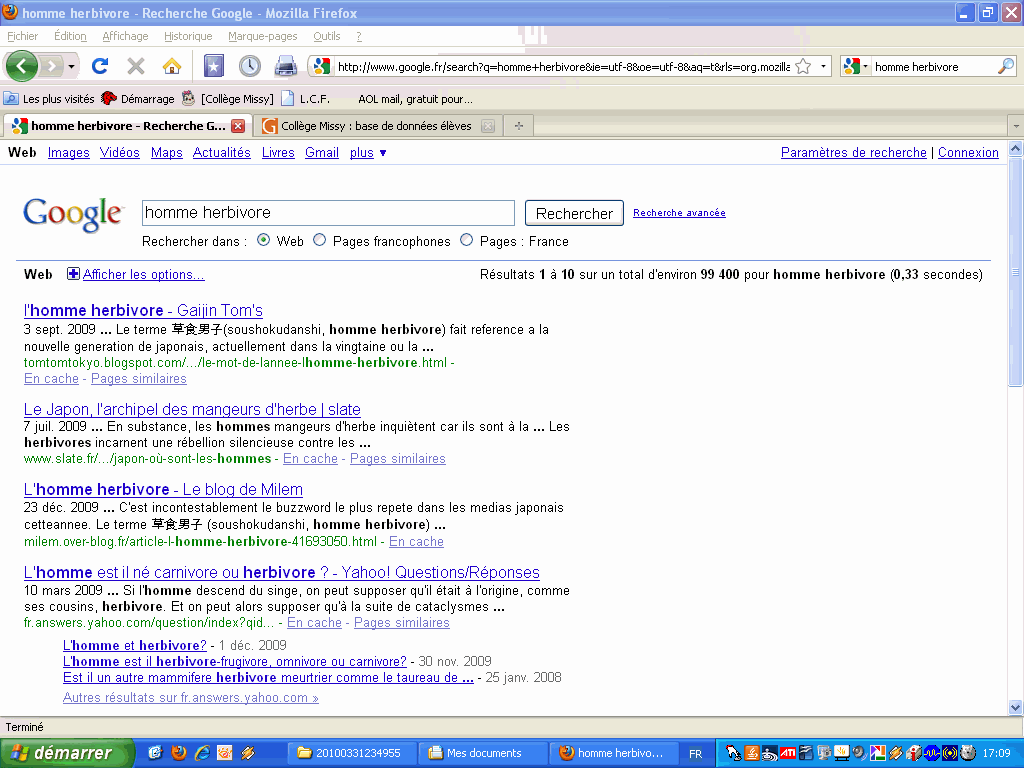
Task: Open a new tab with plus button
Action: point(519,125)
